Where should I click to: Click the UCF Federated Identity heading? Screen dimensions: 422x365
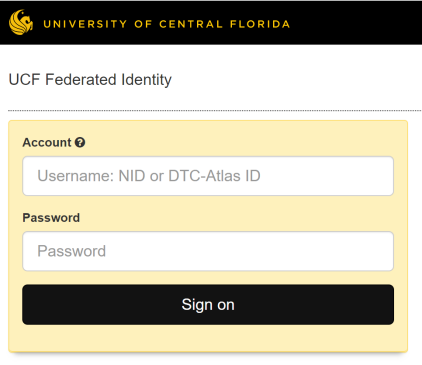click(90, 80)
